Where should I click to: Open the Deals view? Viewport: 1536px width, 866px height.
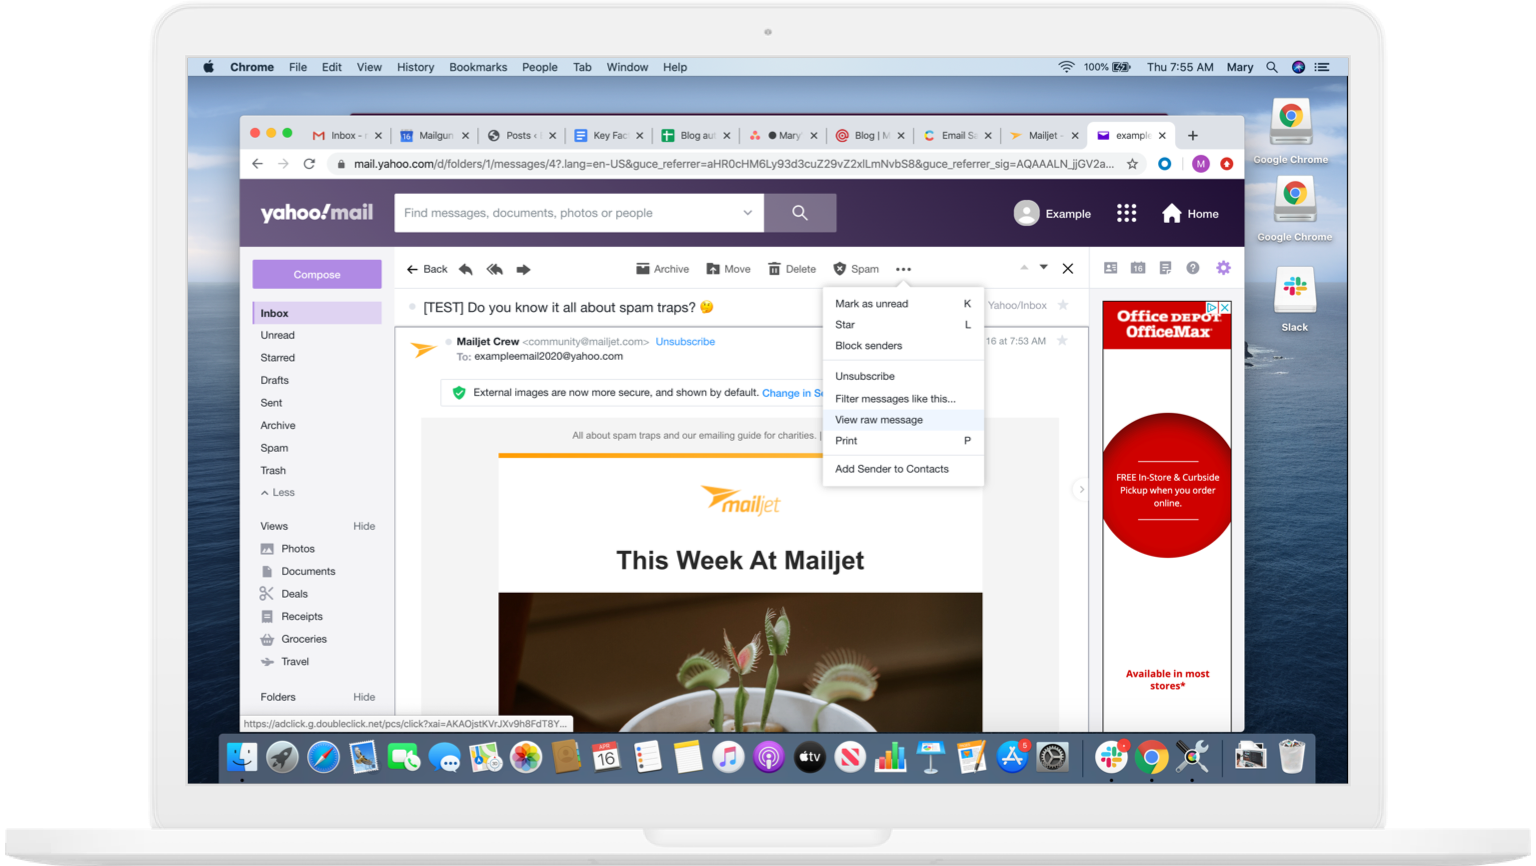tap(284, 594)
